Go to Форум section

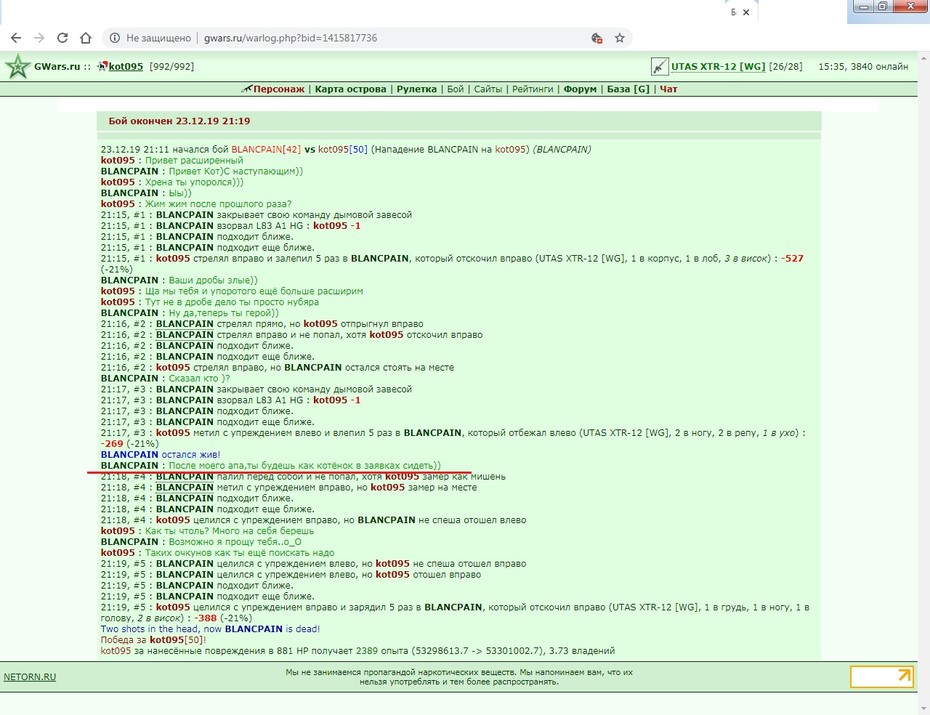tap(579, 89)
